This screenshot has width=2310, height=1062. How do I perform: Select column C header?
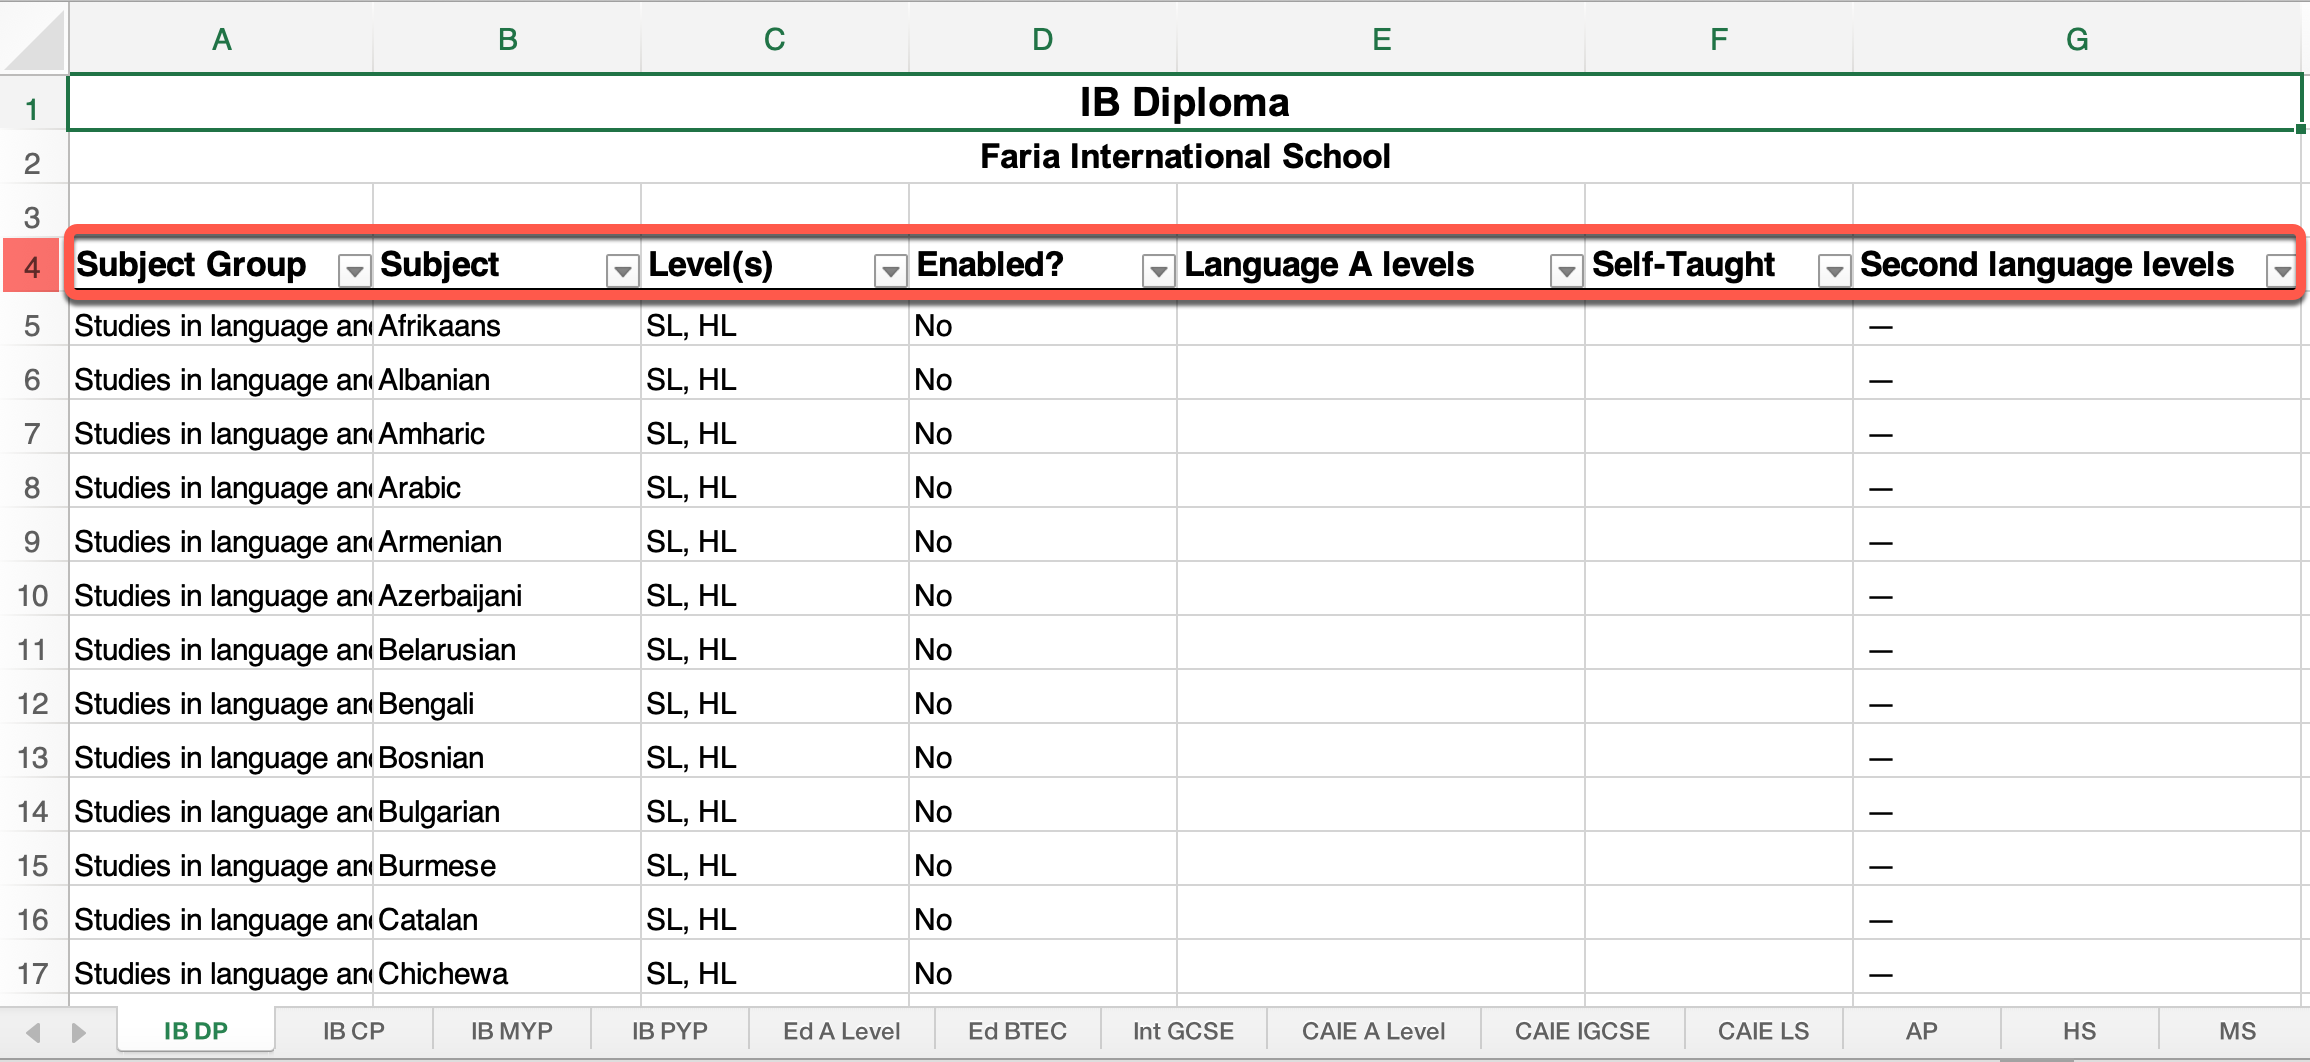pyautogui.click(x=775, y=39)
